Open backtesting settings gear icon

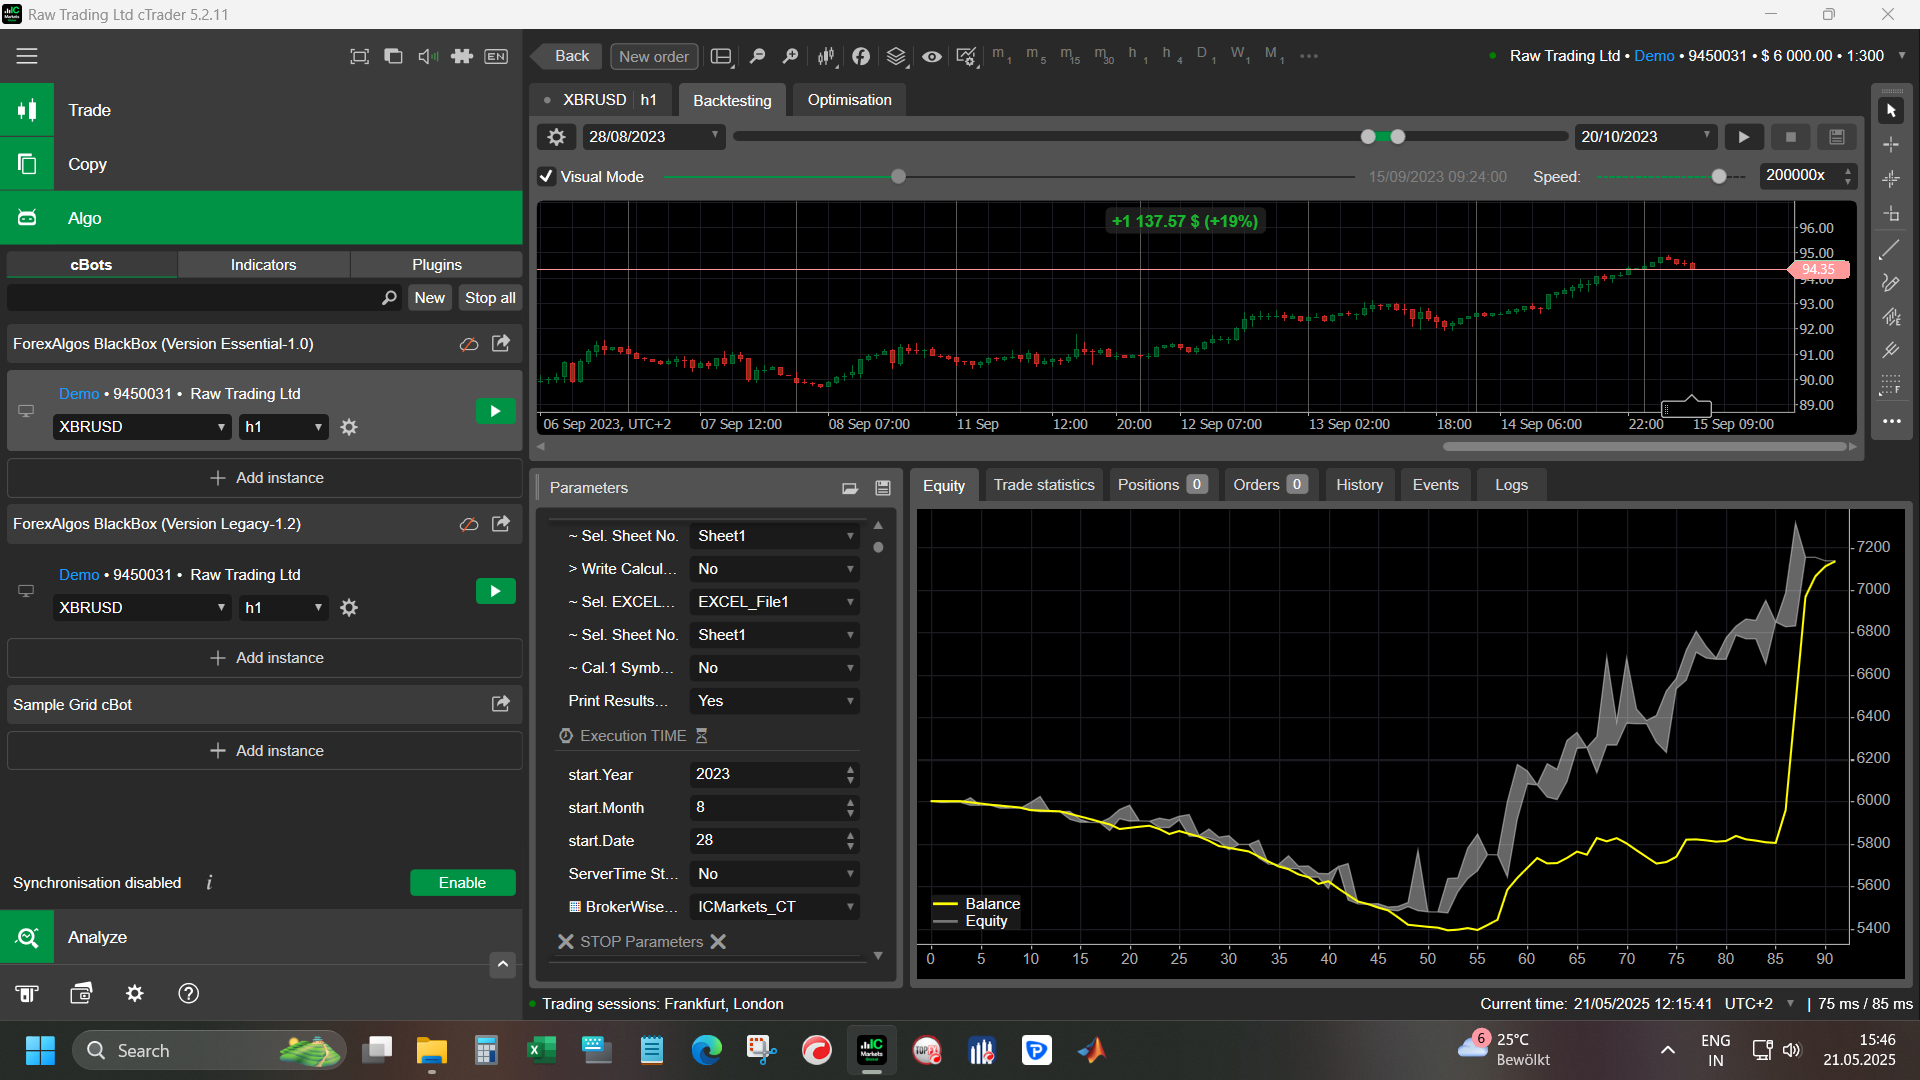[x=557, y=137]
